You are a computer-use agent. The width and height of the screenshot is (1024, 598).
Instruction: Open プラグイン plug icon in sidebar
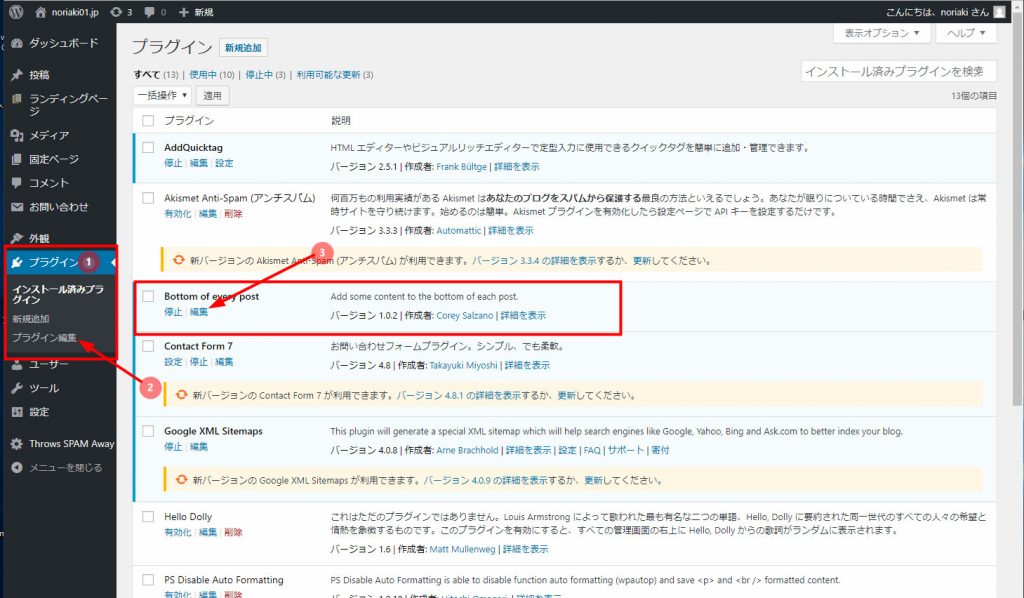[x=17, y=262]
